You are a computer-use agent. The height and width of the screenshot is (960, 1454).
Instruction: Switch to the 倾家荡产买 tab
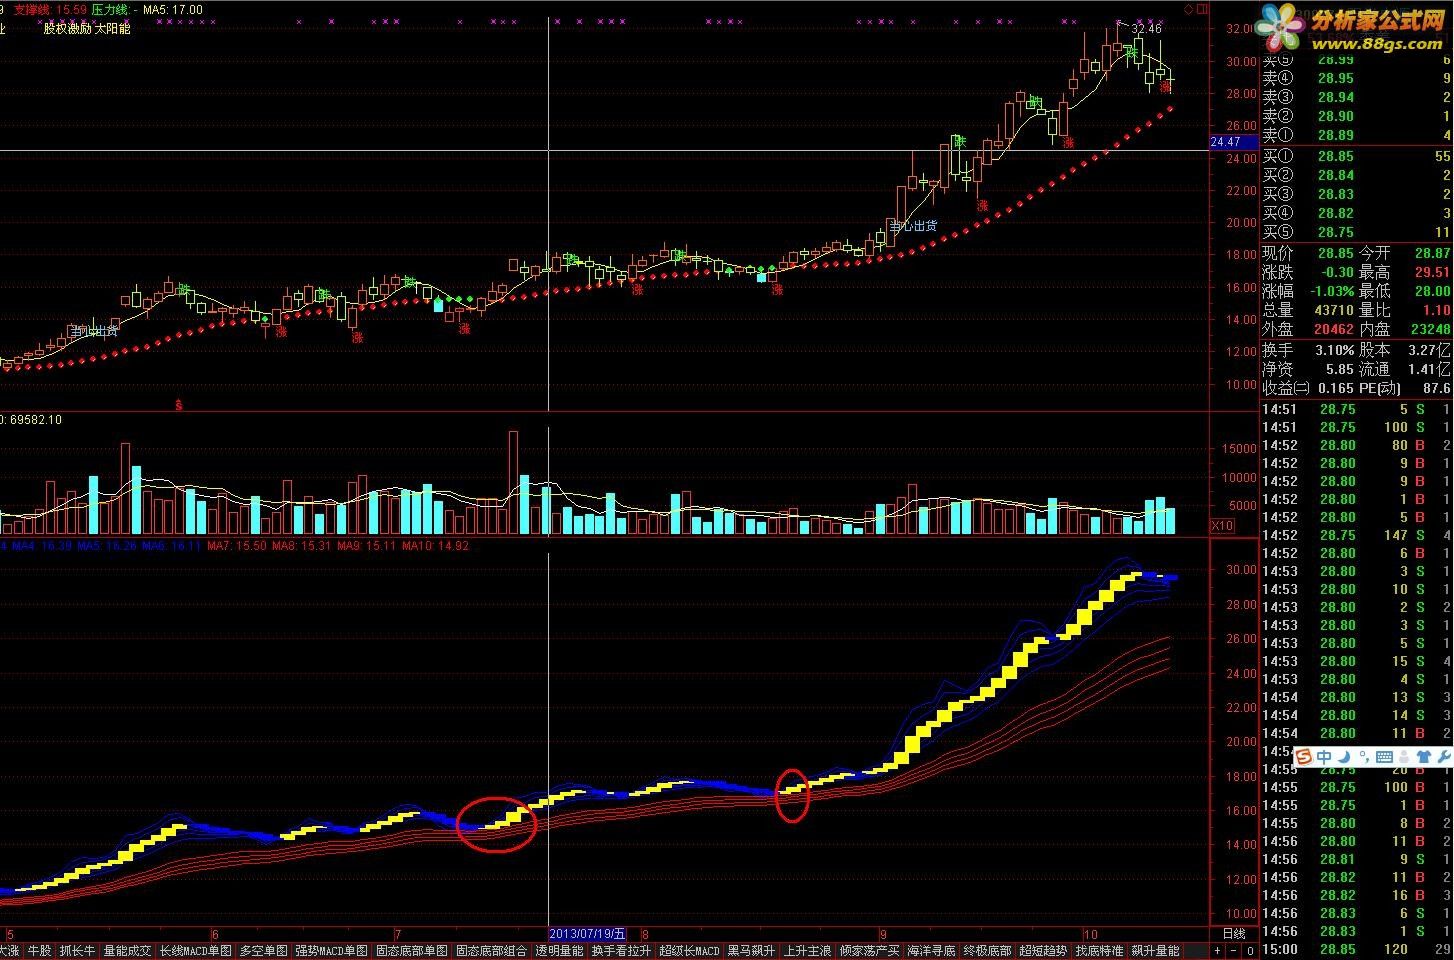[x=869, y=951]
